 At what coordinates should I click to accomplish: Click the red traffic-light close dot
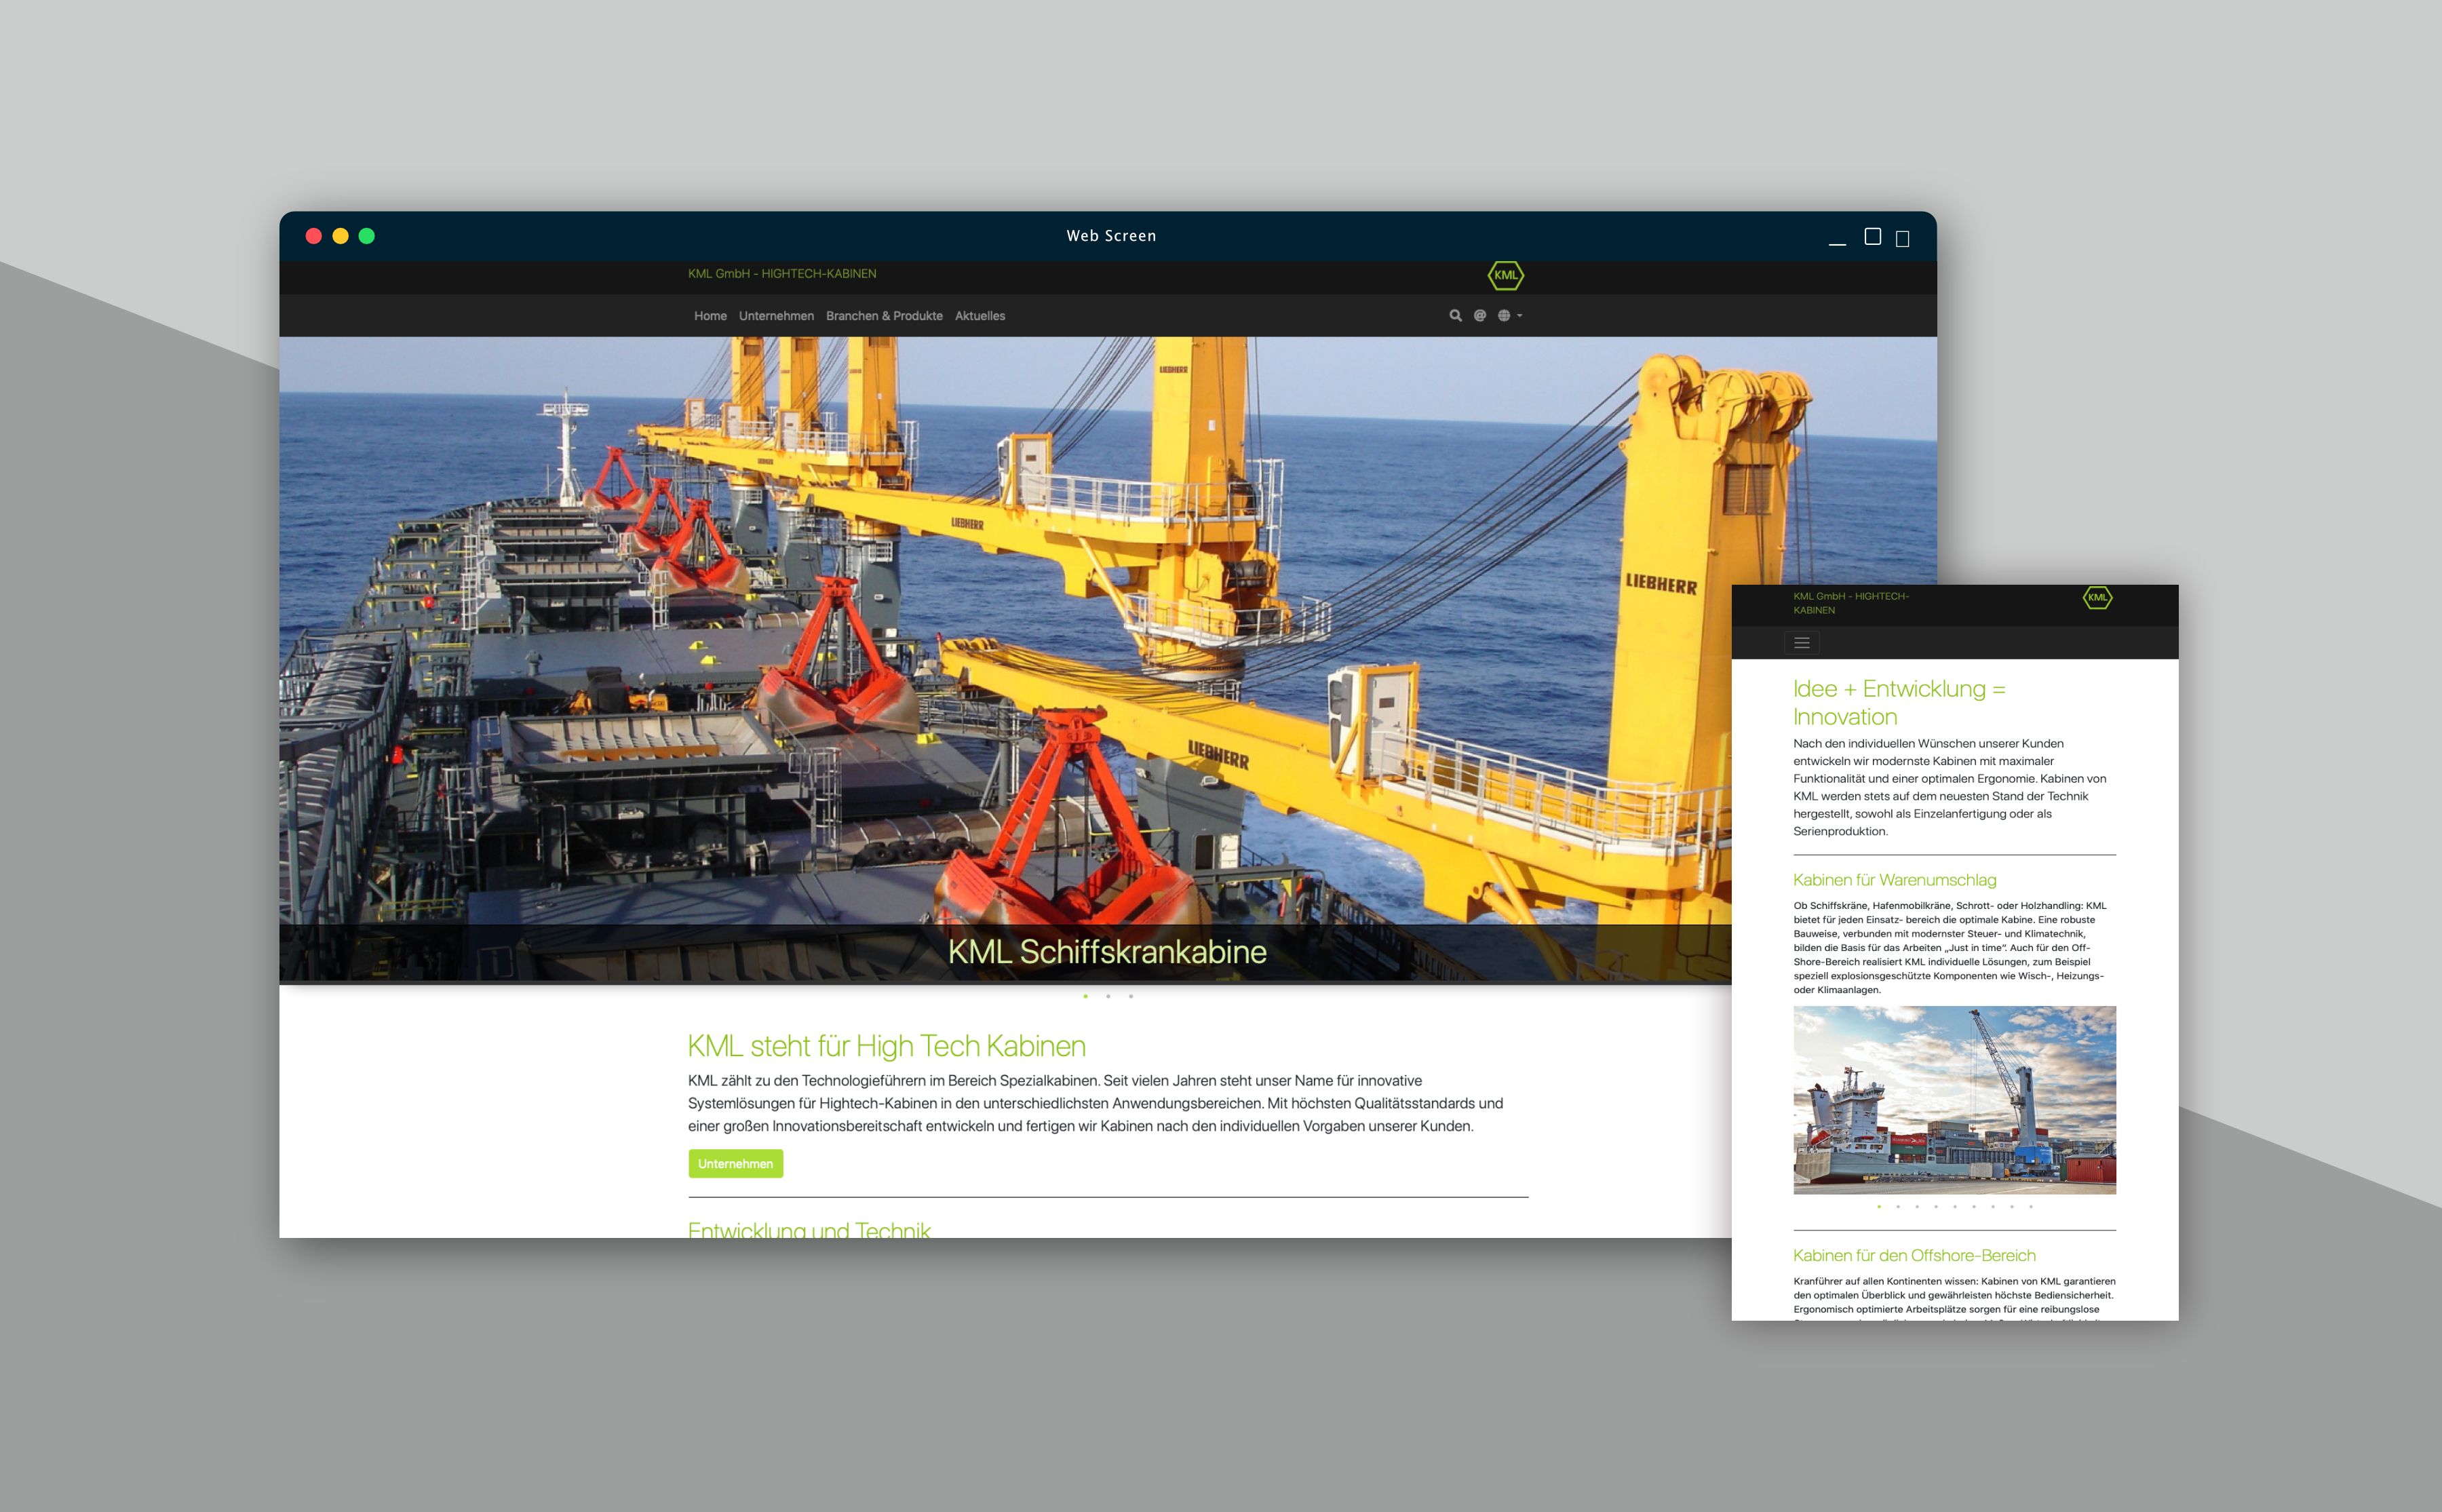tap(313, 236)
